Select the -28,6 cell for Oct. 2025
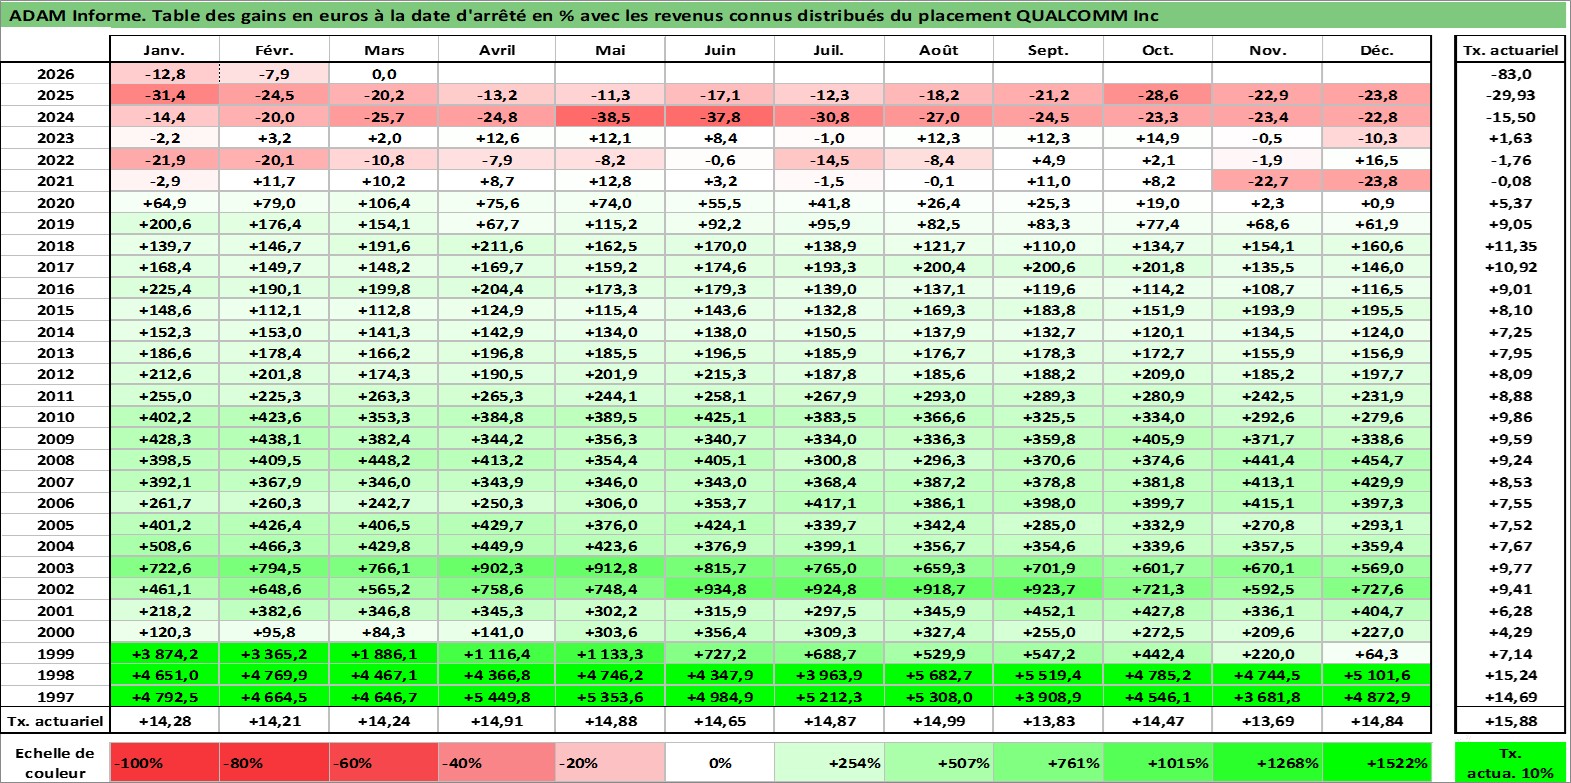The width and height of the screenshot is (1571, 783). coord(1158,95)
